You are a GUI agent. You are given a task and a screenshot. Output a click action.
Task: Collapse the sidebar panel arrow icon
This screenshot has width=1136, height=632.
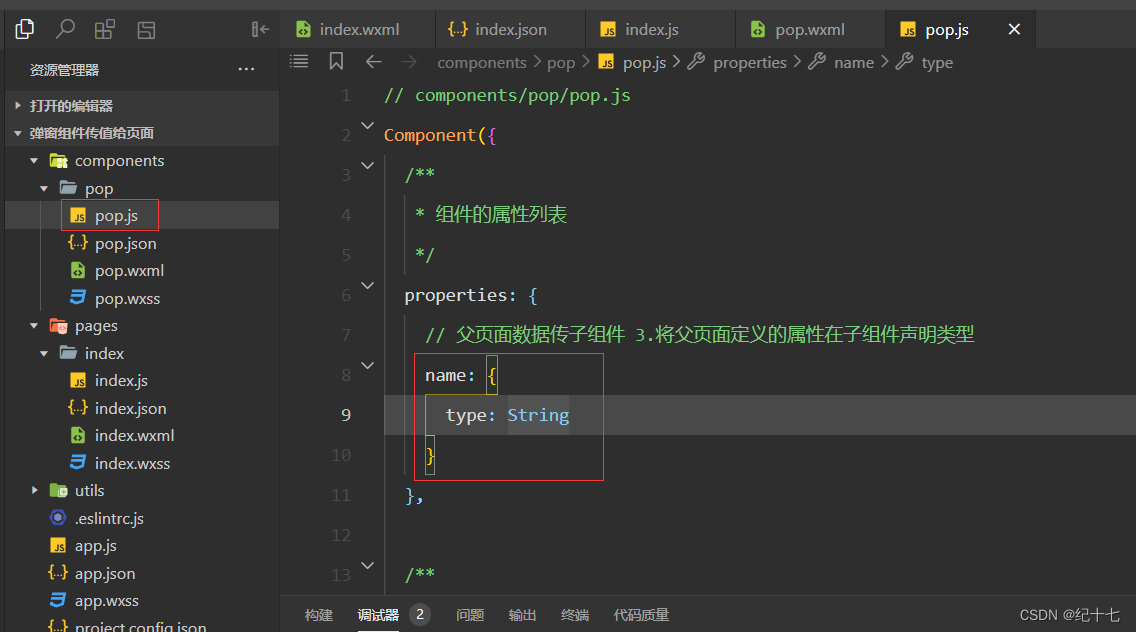(x=260, y=29)
